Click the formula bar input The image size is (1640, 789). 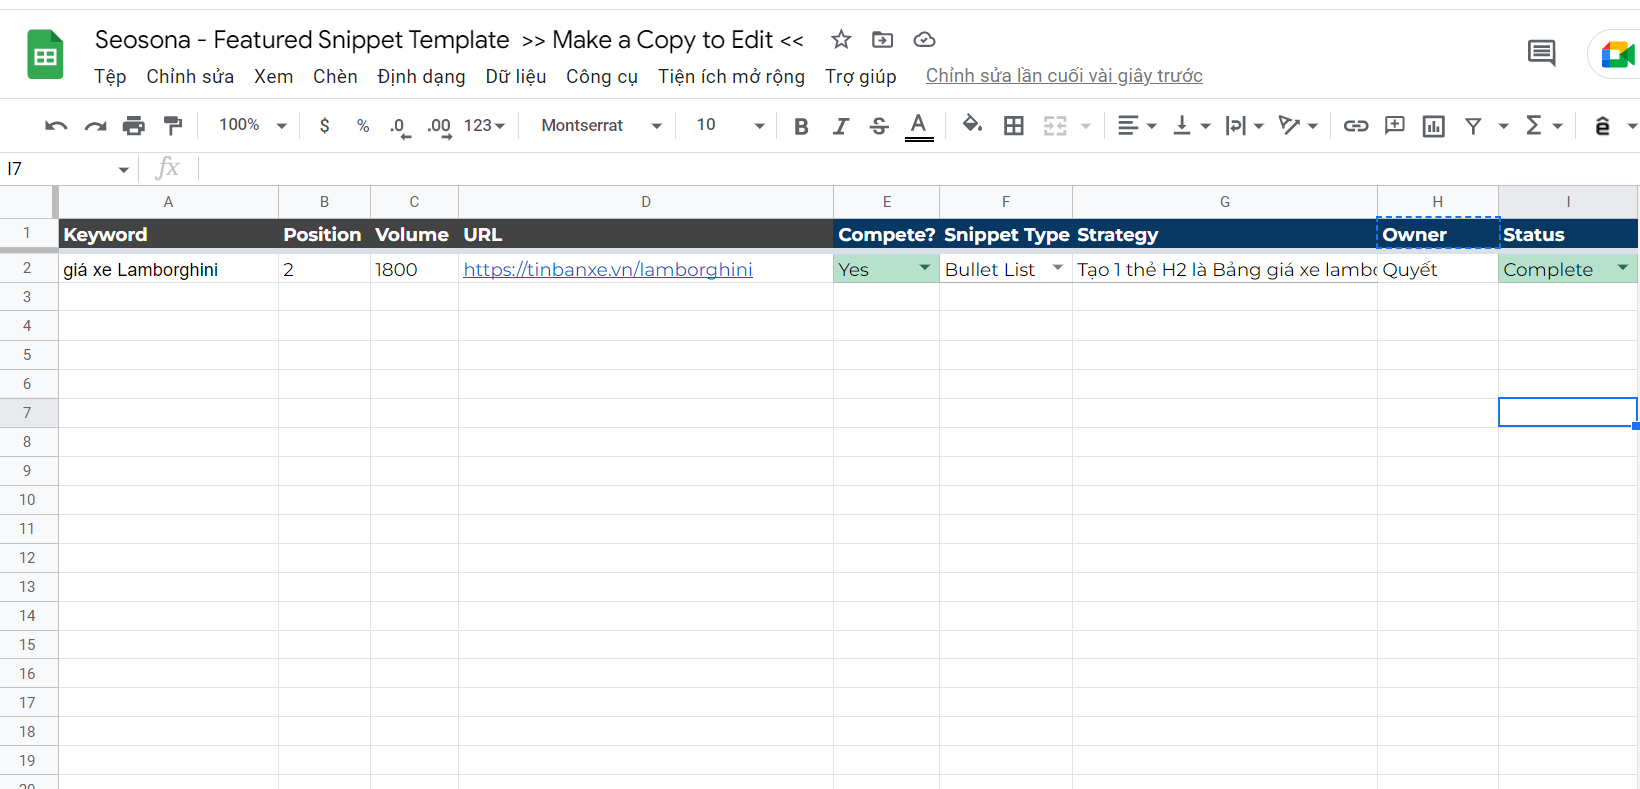click(918, 168)
